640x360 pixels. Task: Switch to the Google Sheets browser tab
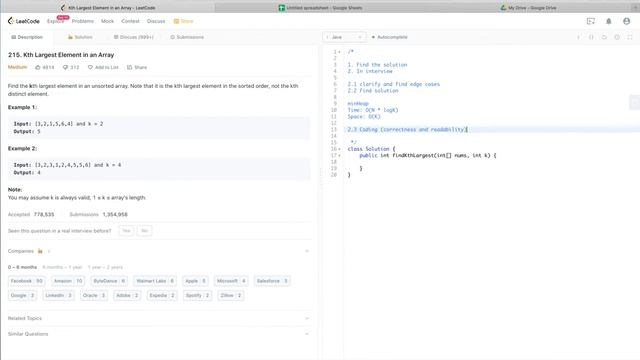pyautogui.click(x=320, y=8)
